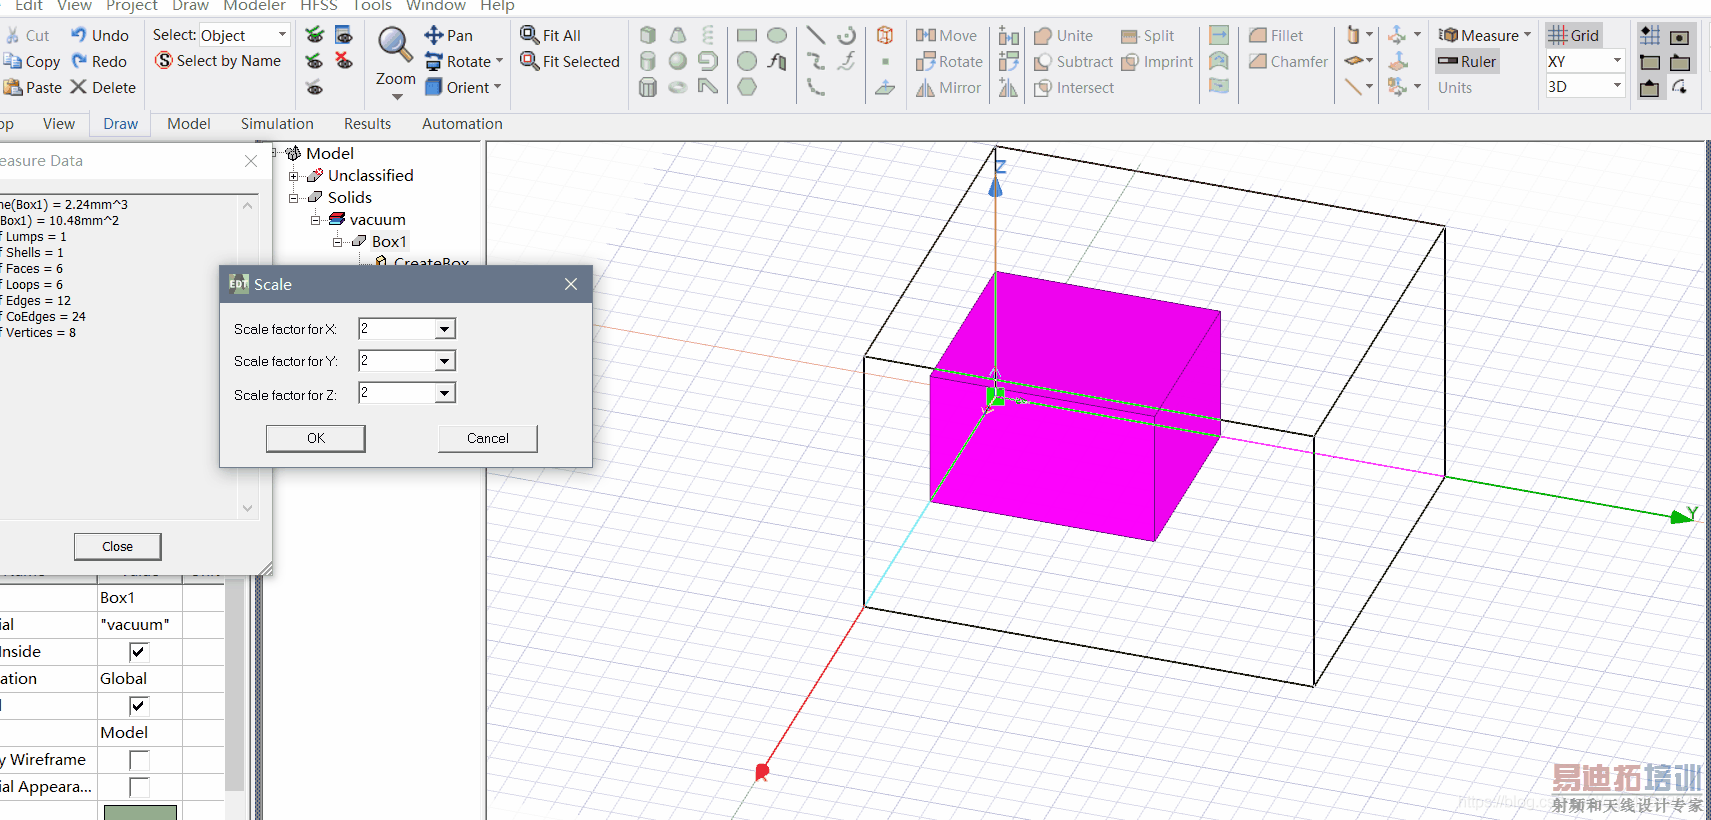Click the object color swatch in properties
Screen dimensions: 1711x820
pos(140,812)
